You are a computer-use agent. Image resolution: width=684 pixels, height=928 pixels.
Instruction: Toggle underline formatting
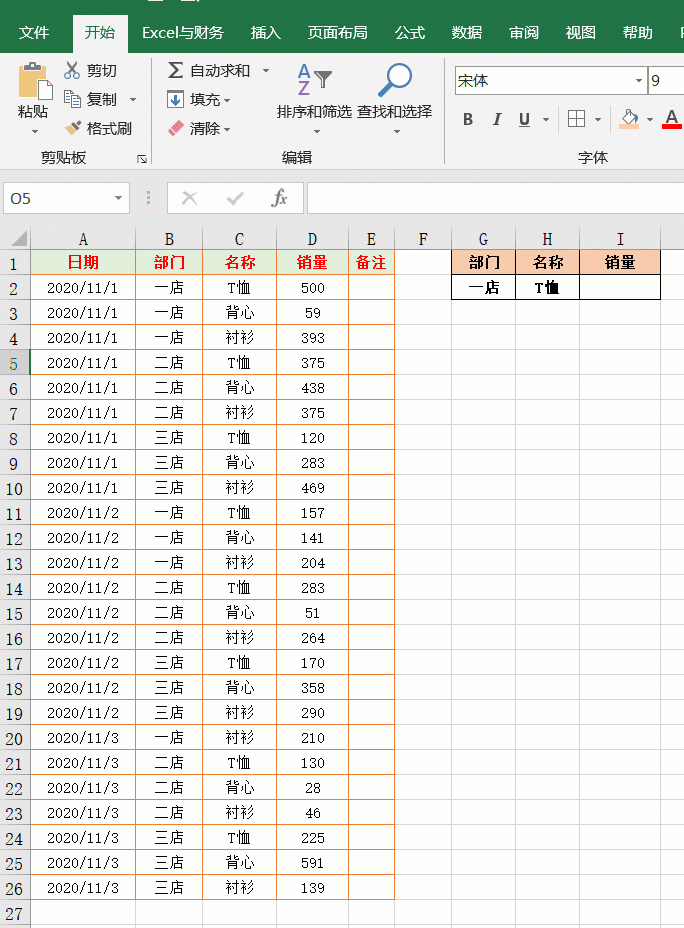pyautogui.click(x=524, y=120)
